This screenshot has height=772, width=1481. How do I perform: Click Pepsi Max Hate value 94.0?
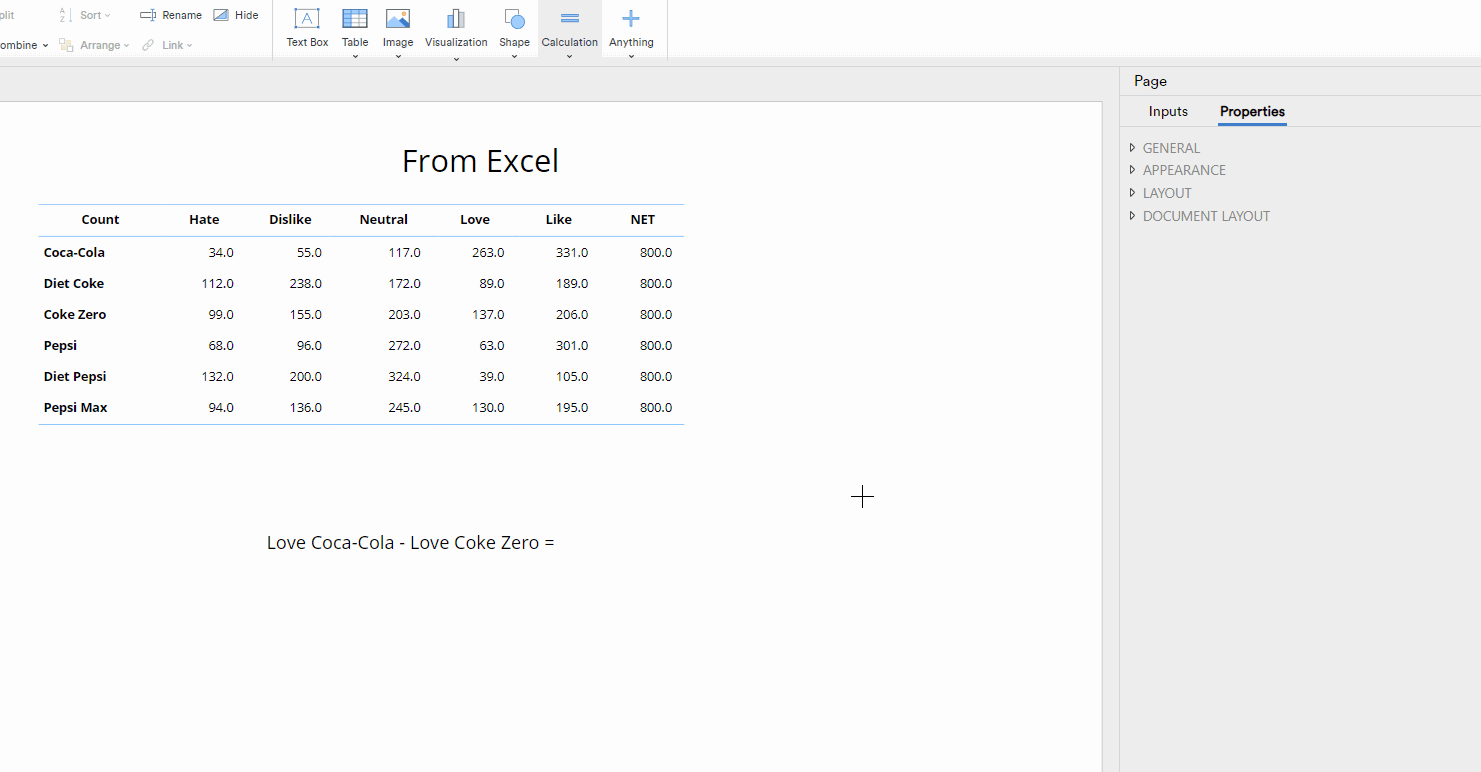pos(220,408)
